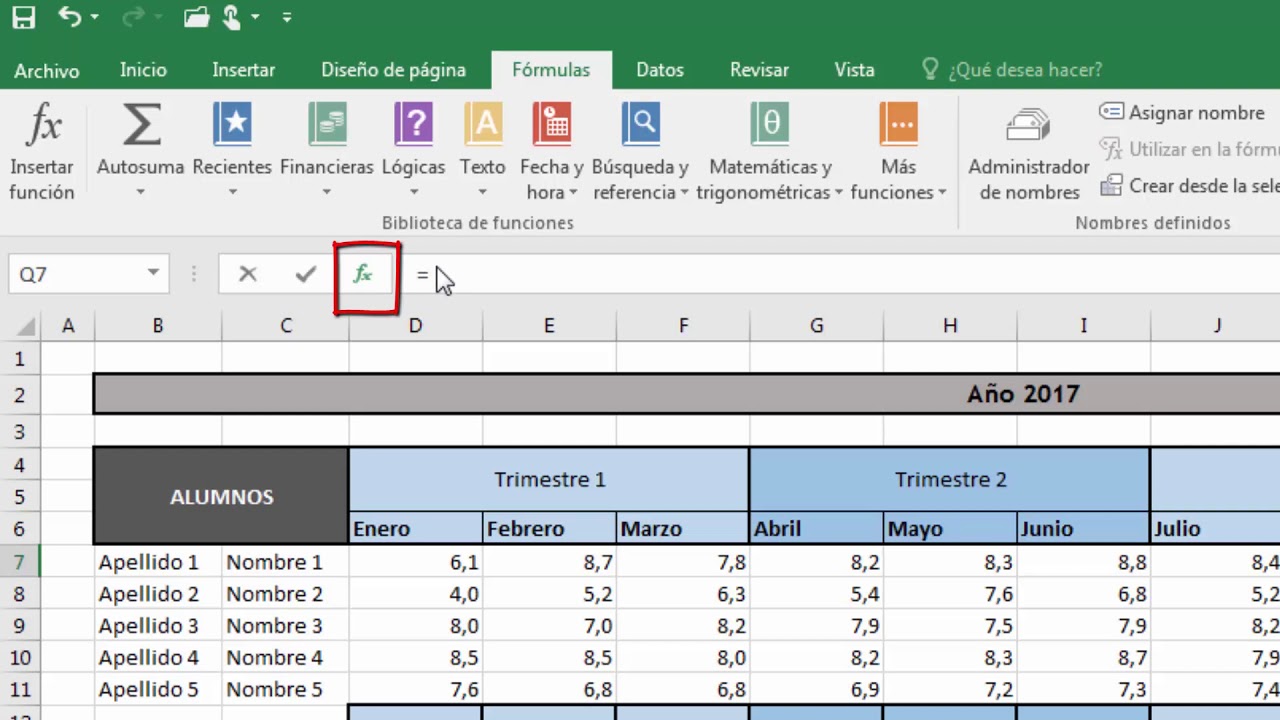Open the Lógicas function library
Viewport: 1280px width, 720px height.
(413, 126)
